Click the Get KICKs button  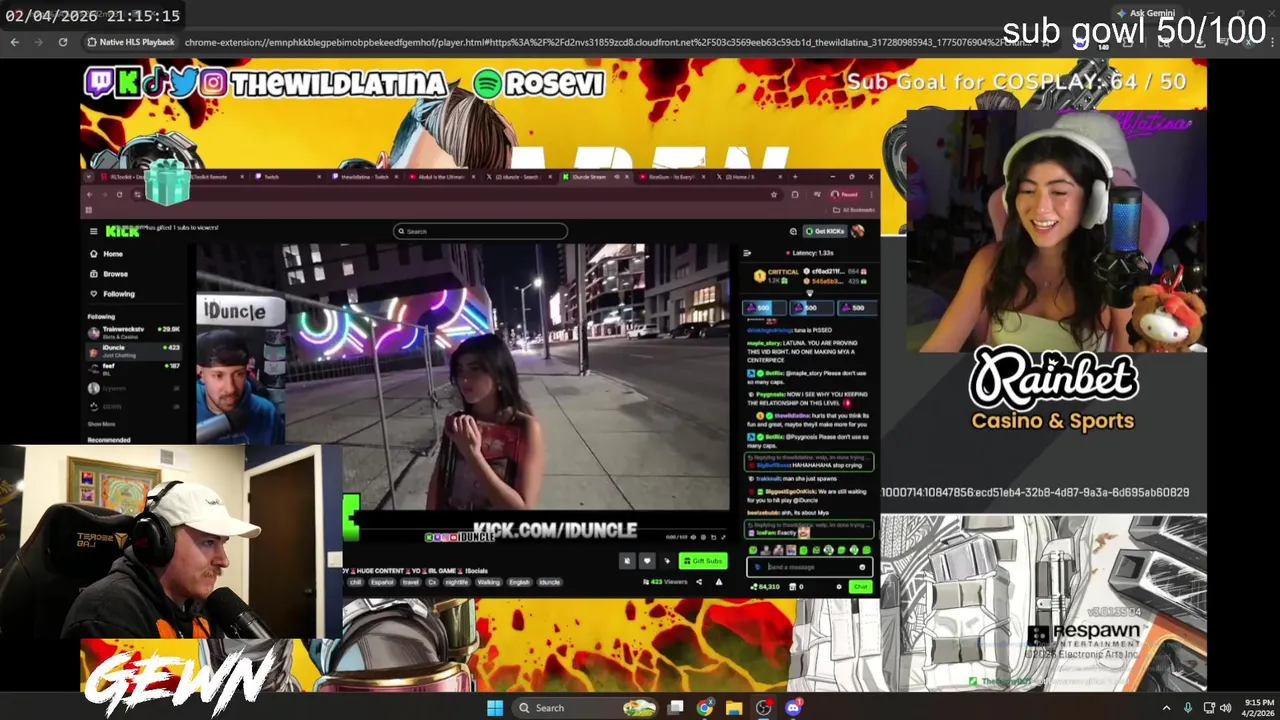825,231
